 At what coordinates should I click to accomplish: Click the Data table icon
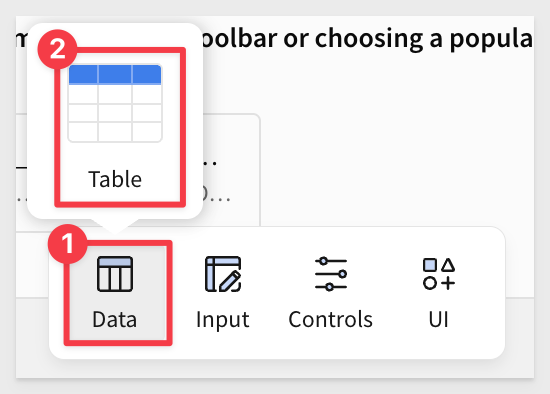tap(115, 274)
